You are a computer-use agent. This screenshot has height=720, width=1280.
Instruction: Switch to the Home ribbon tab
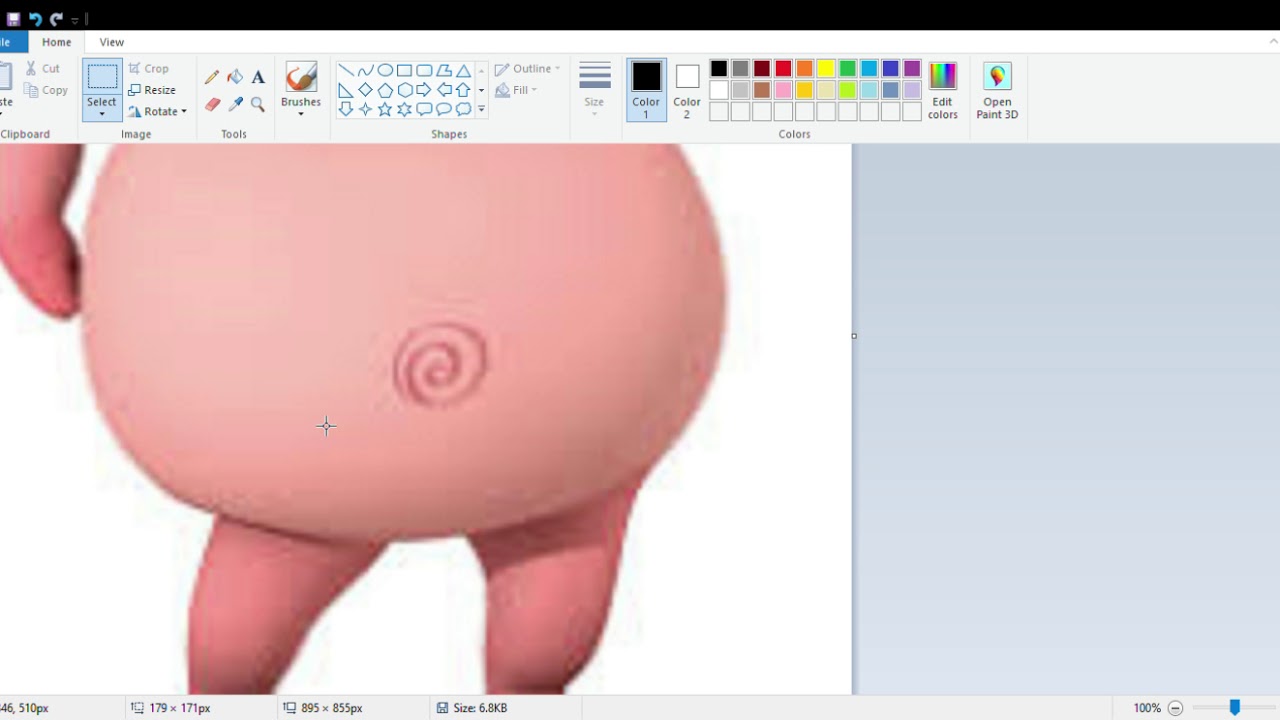(56, 42)
